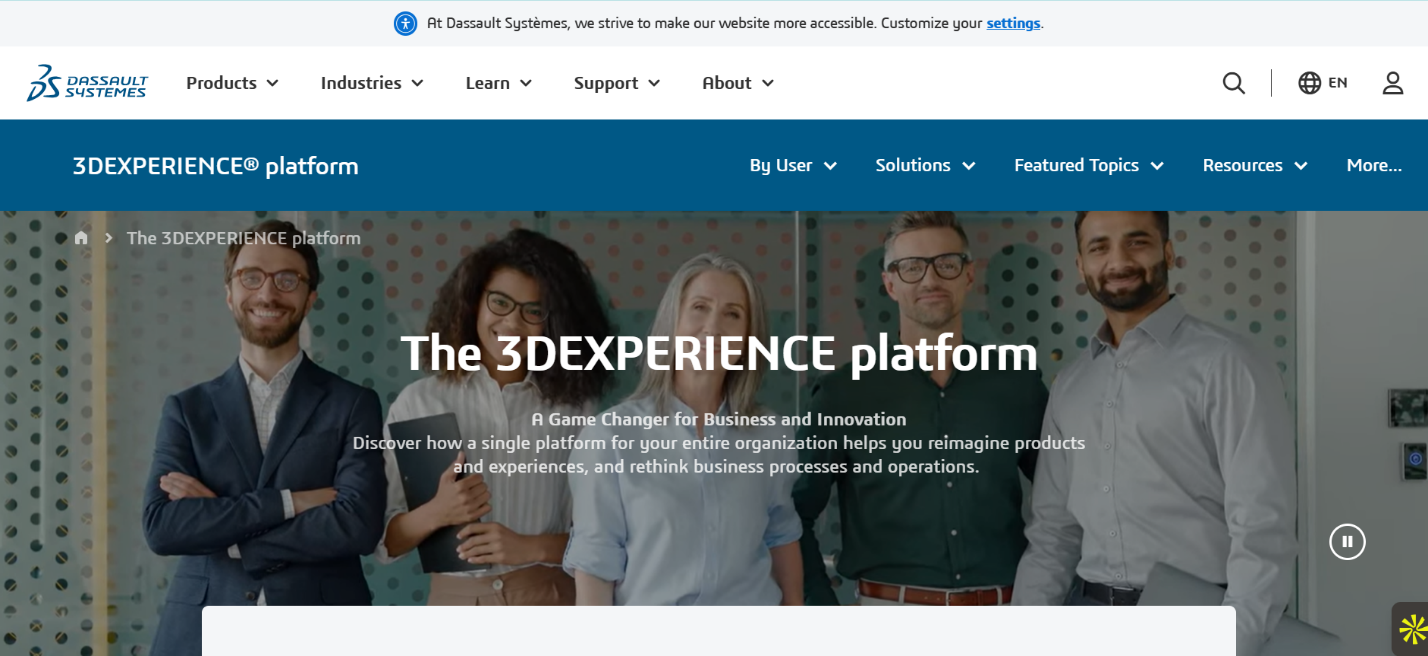
Task: Open the user account profile icon
Action: (1393, 83)
